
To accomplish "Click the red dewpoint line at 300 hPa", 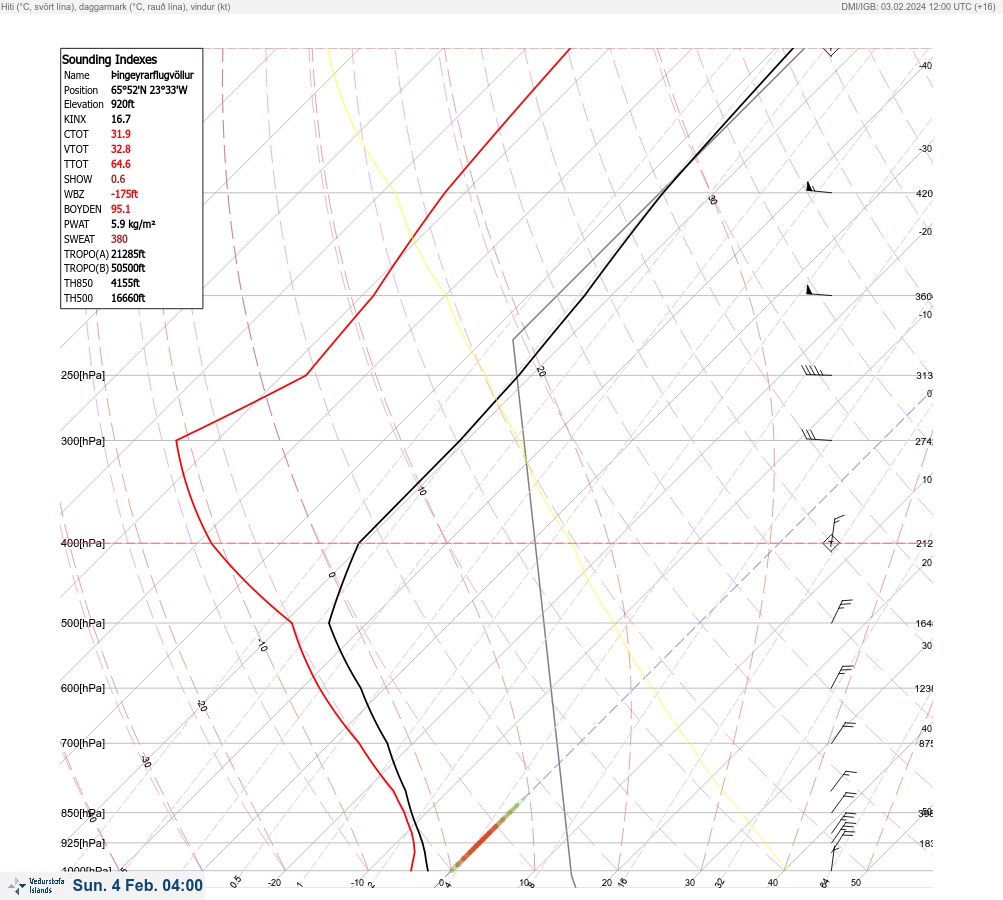I will (177, 440).
